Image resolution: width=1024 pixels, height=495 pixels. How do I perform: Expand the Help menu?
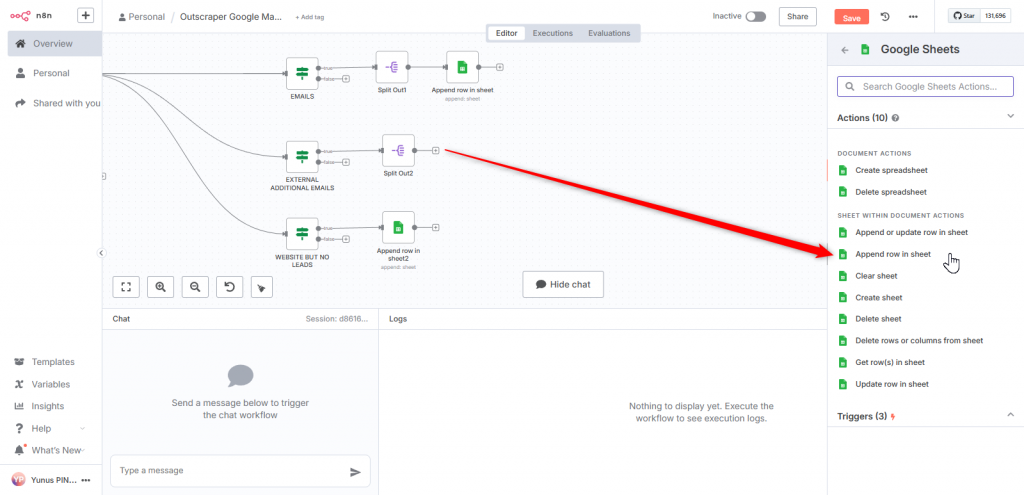(x=50, y=428)
